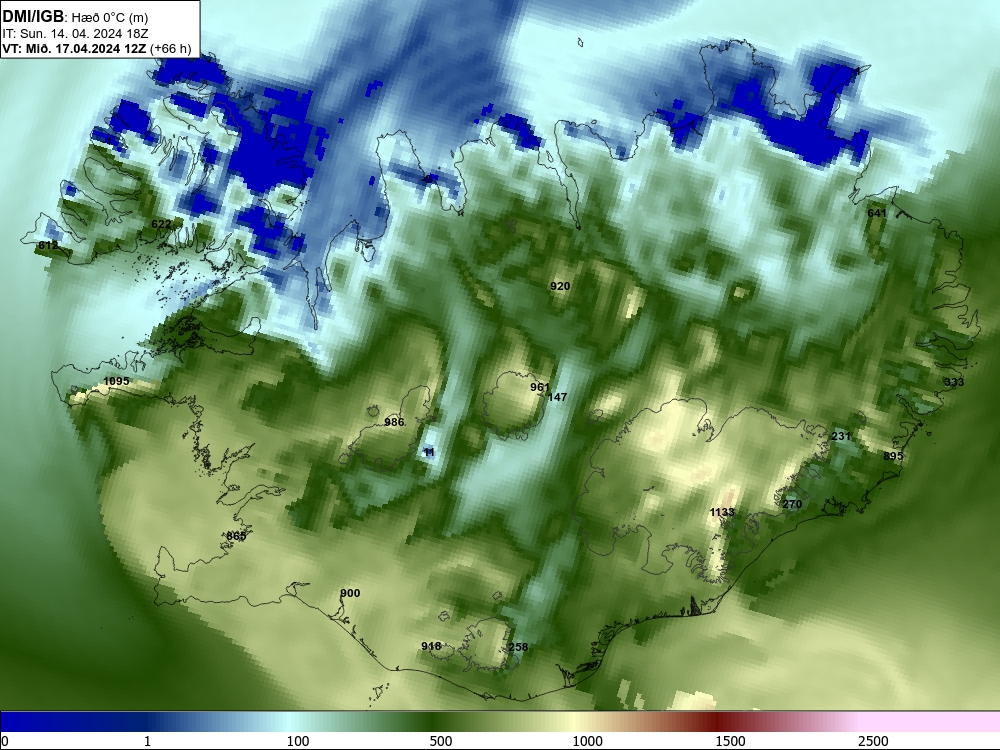Click the map value 333
The image size is (1000, 750).
[954, 382]
